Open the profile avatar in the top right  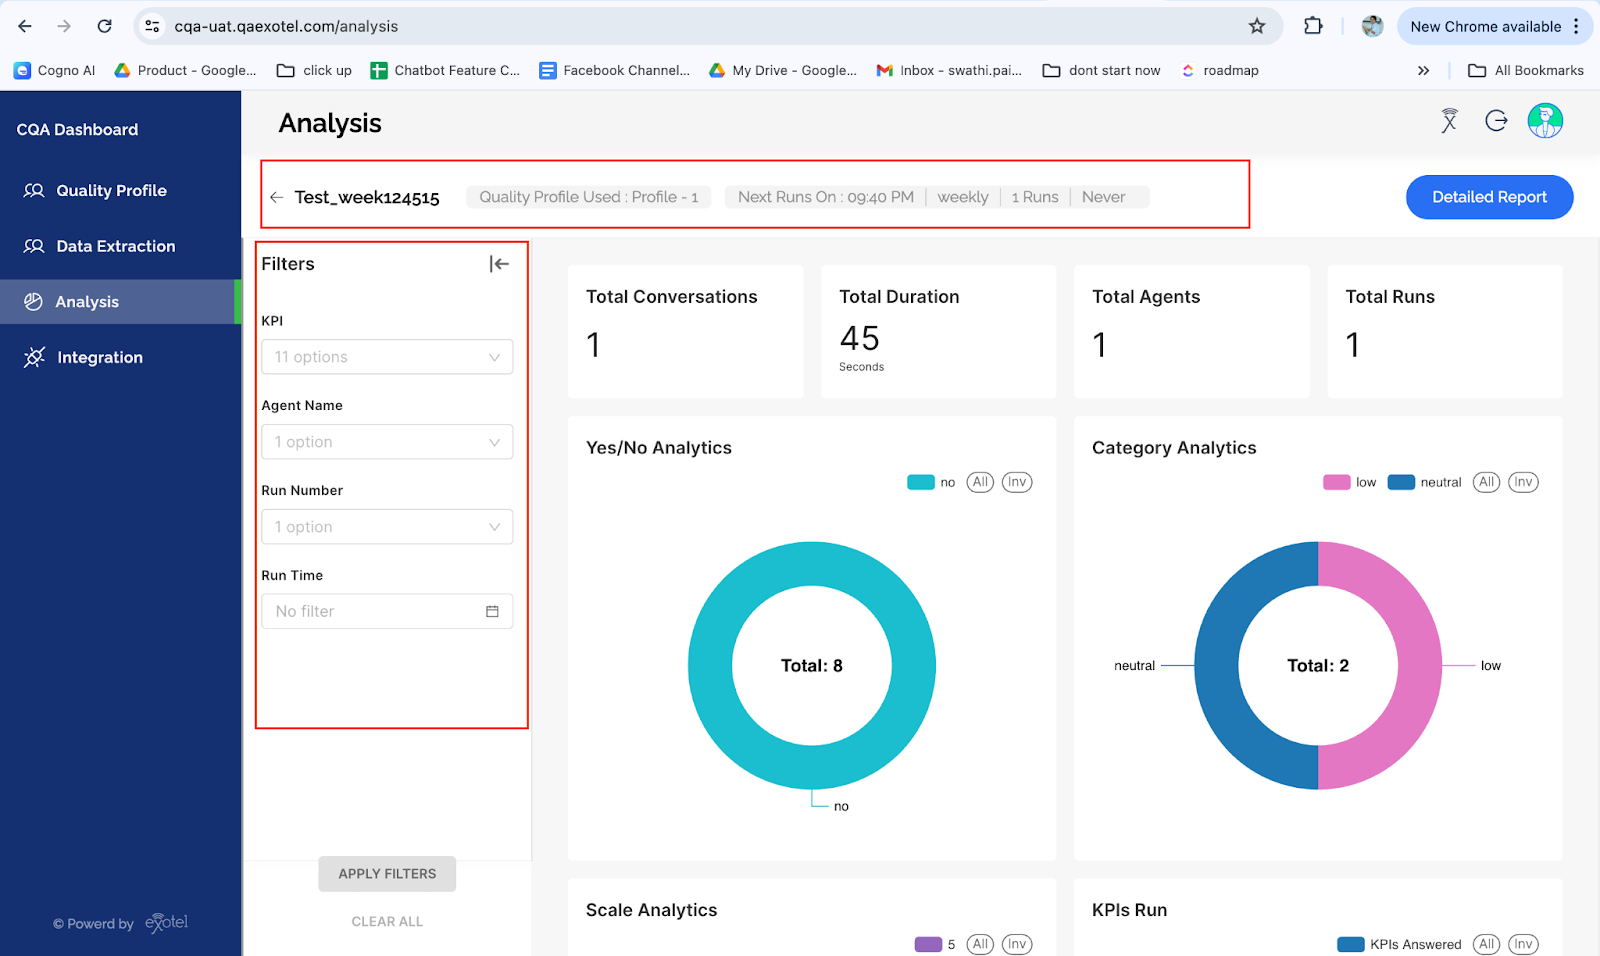pos(1545,121)
